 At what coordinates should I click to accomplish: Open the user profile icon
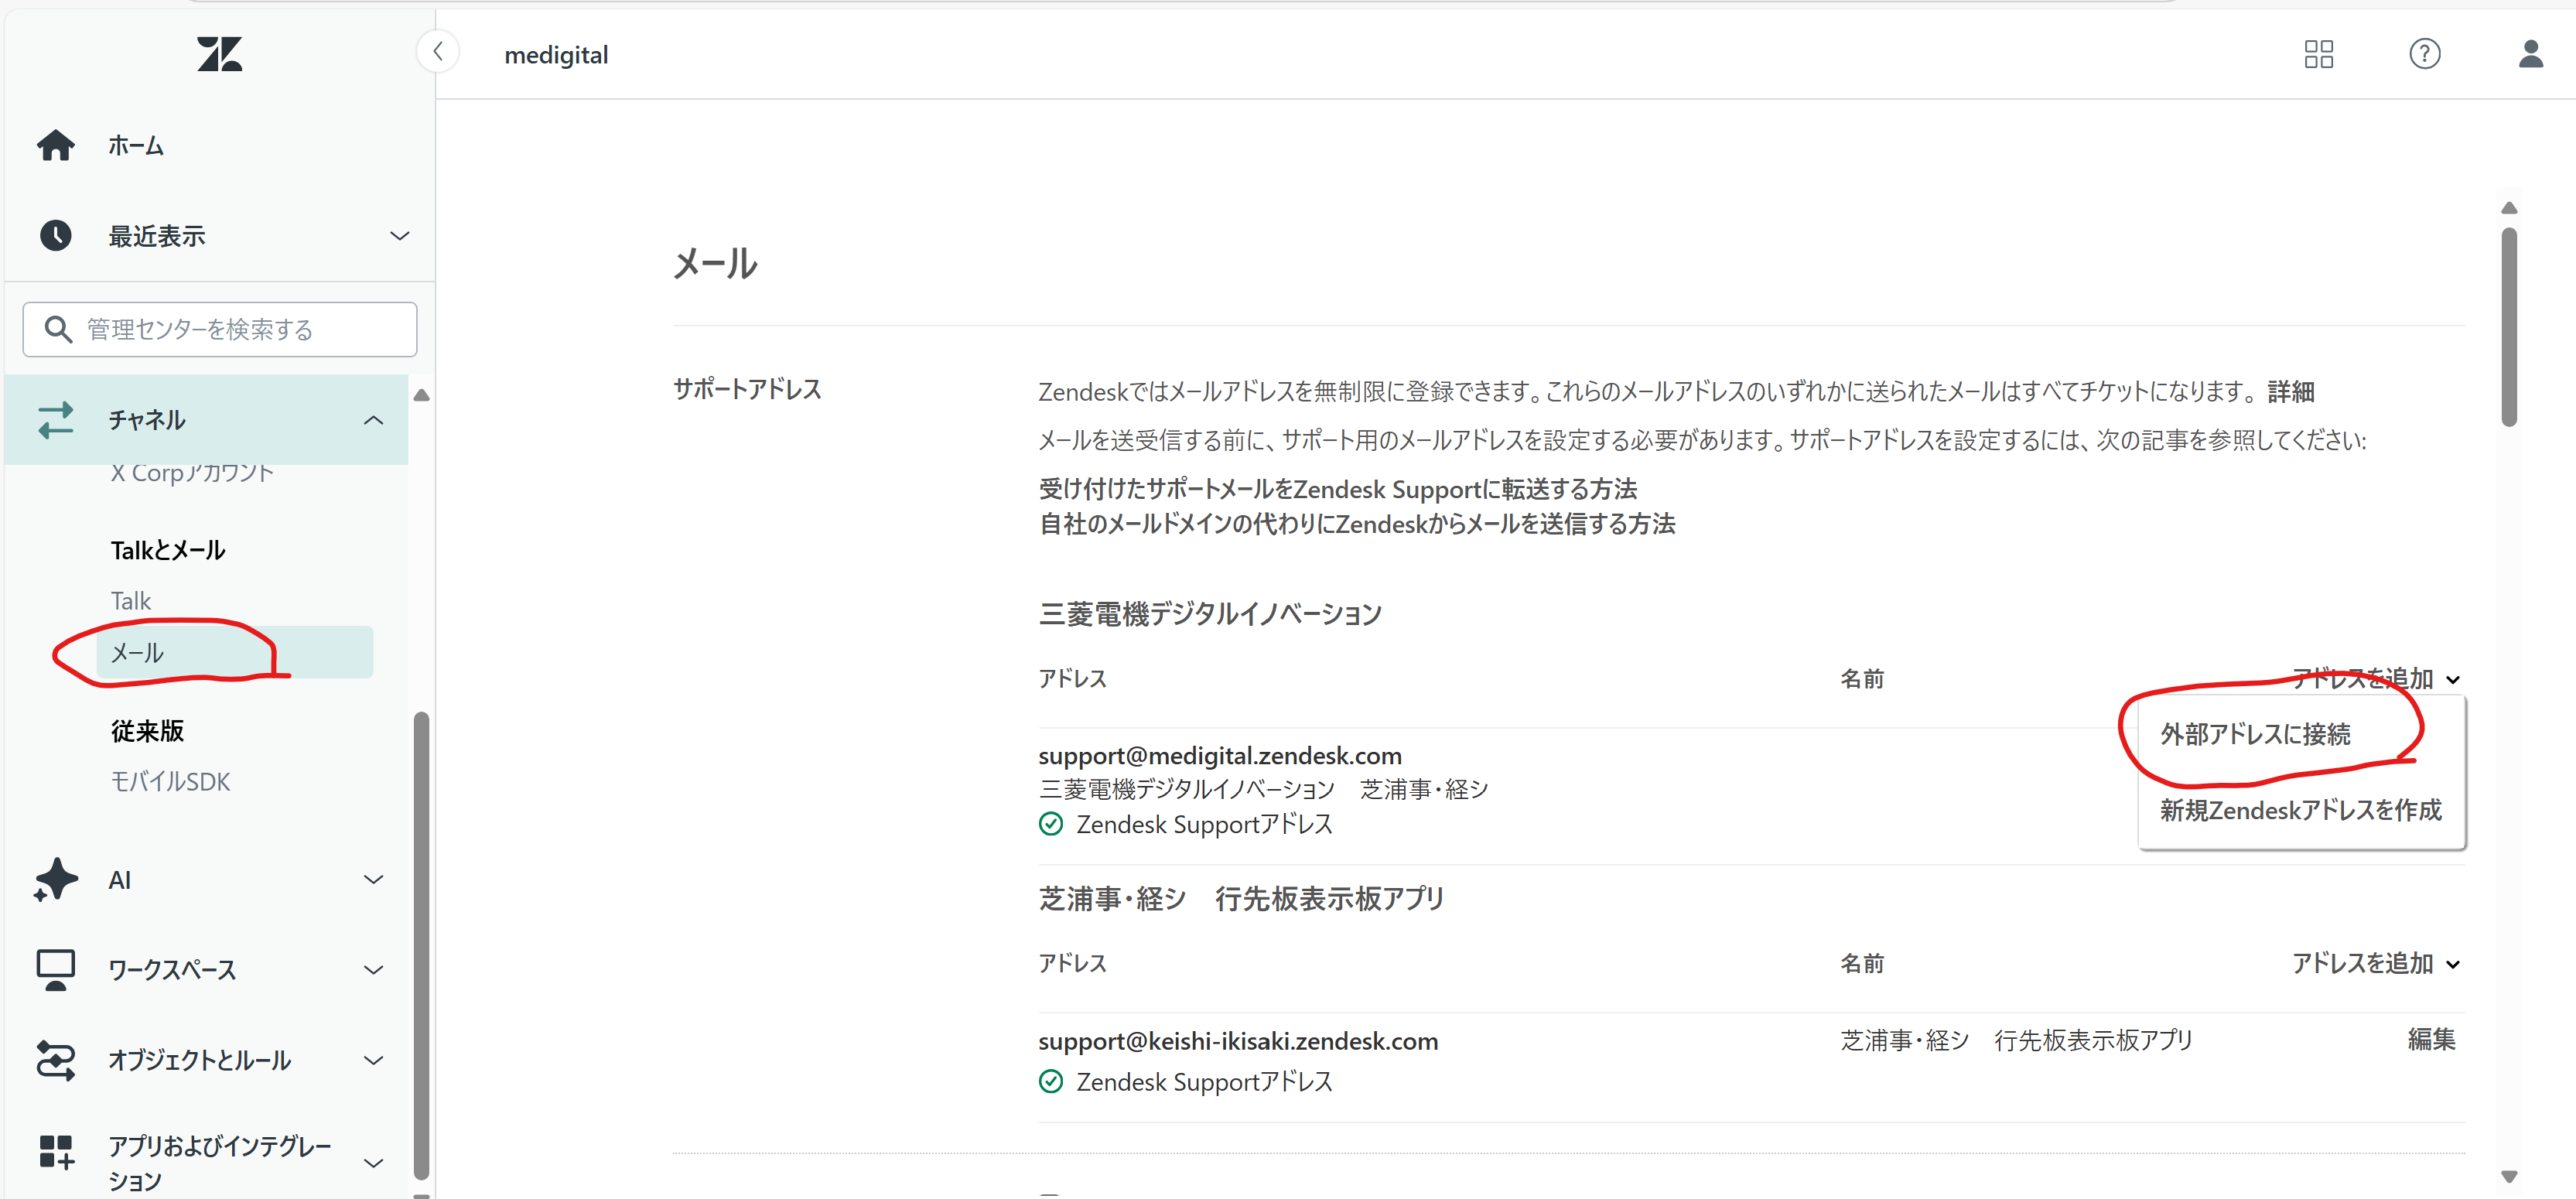(2530, 54)
